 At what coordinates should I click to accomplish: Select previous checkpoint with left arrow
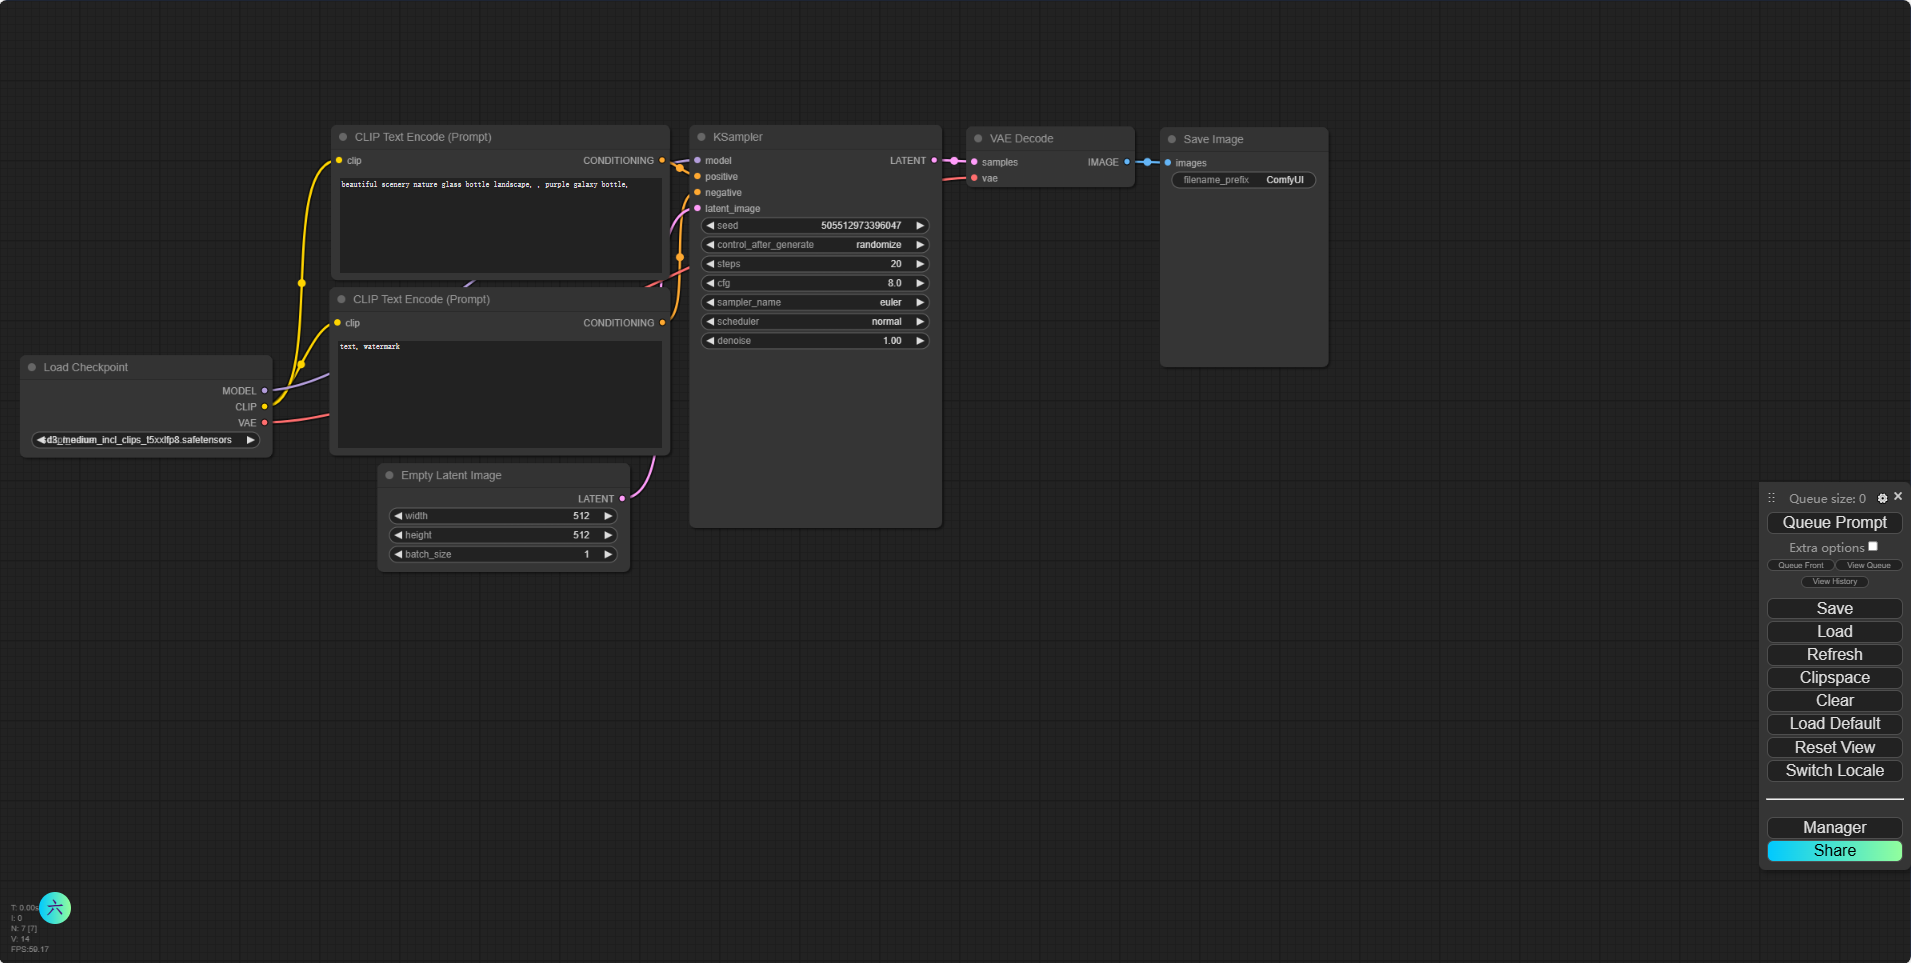tap(41, 440)
